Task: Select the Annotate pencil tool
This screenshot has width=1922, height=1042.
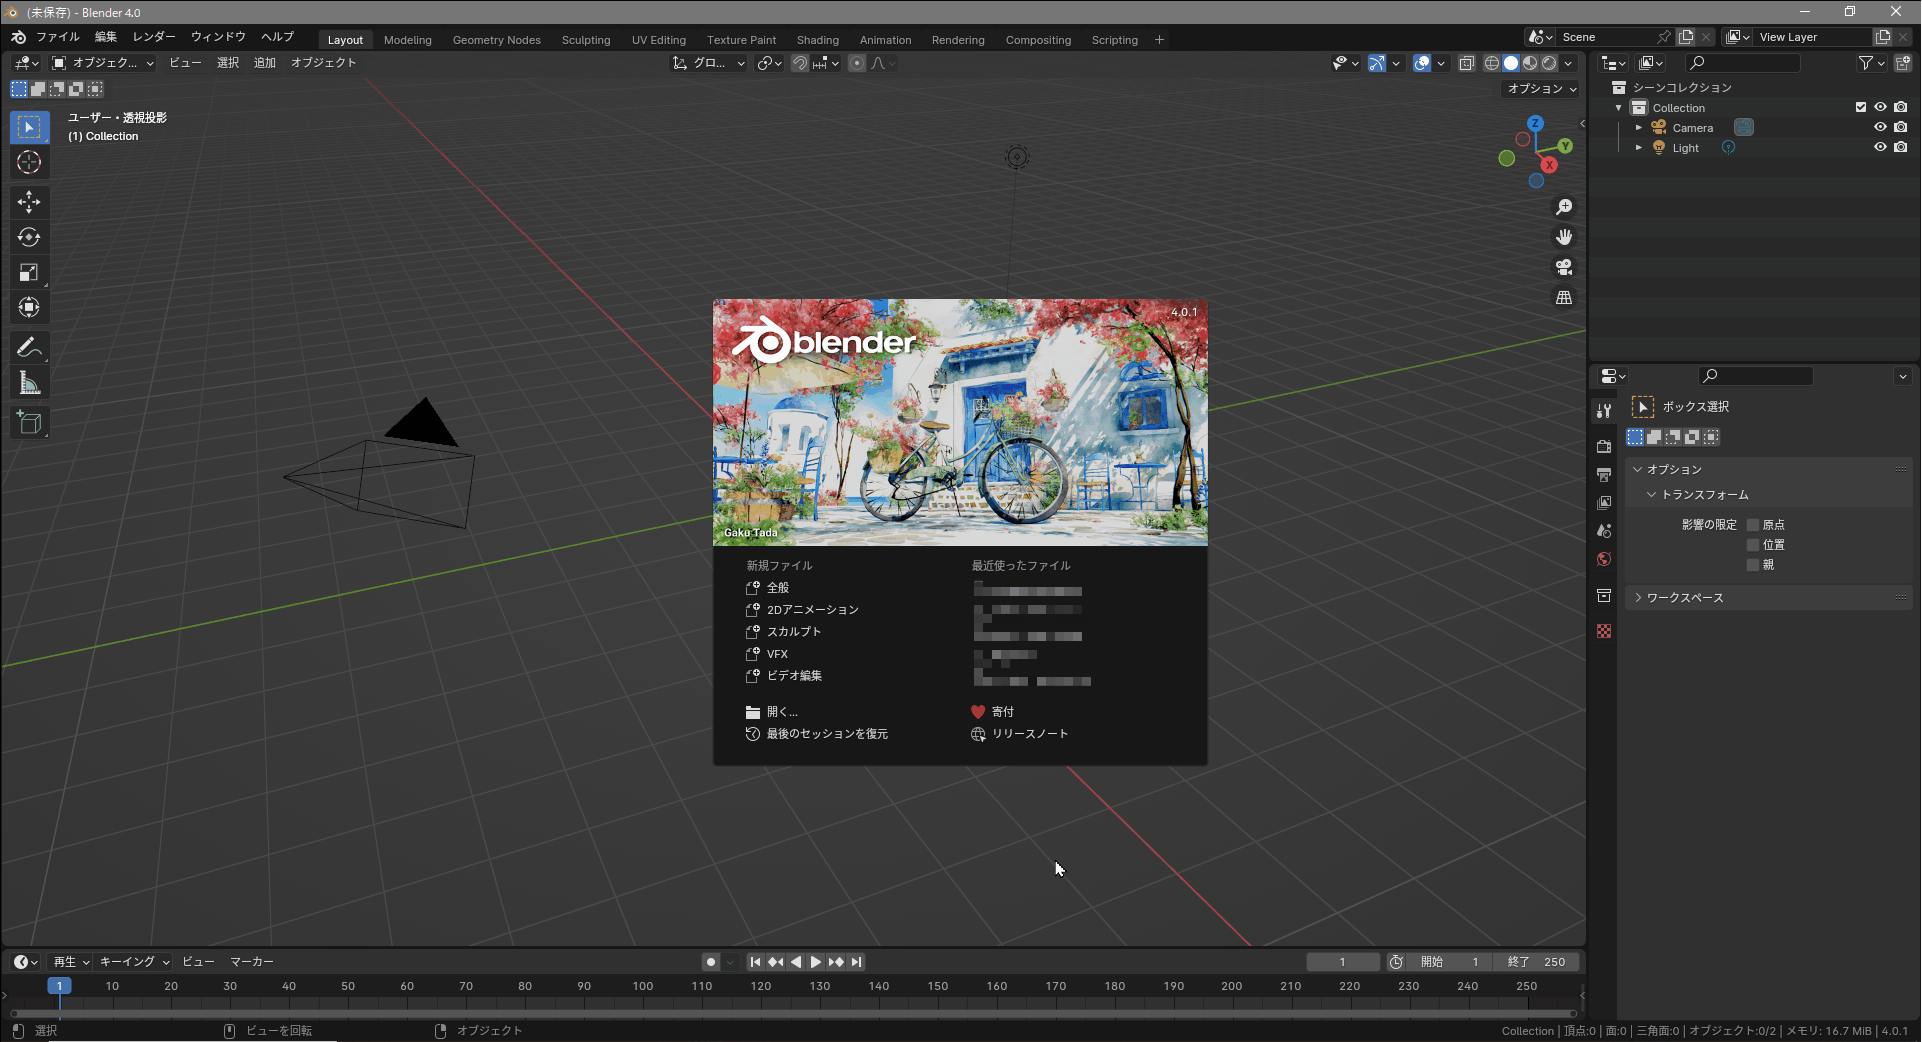Action: click(x=29, y=347)
